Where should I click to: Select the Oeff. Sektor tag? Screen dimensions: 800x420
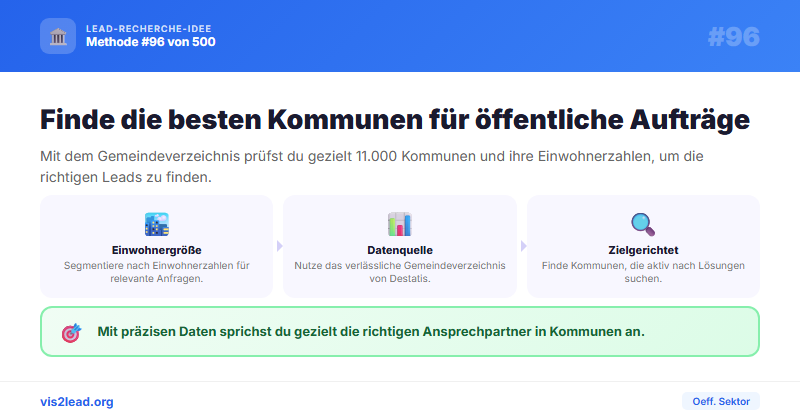click(721, 401)
